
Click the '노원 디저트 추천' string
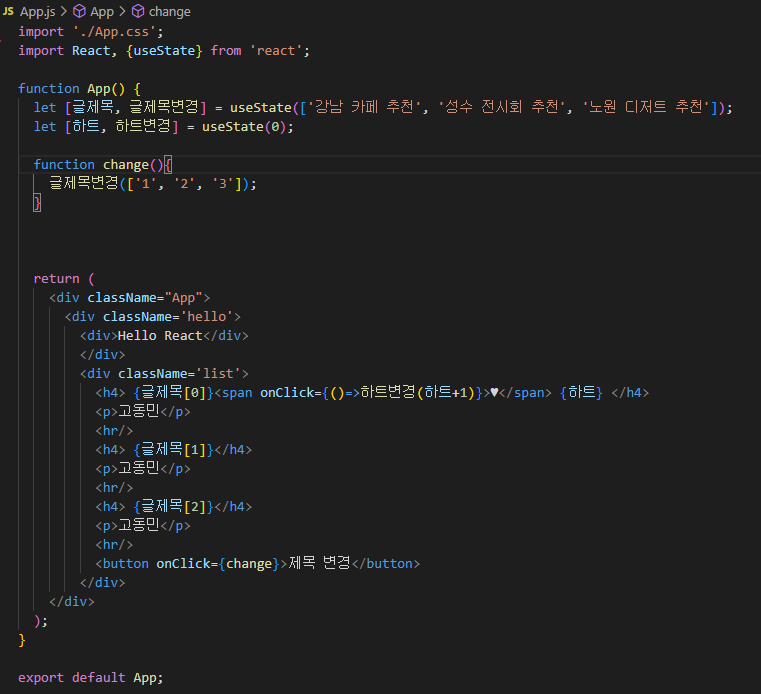(x=645, y=107)
